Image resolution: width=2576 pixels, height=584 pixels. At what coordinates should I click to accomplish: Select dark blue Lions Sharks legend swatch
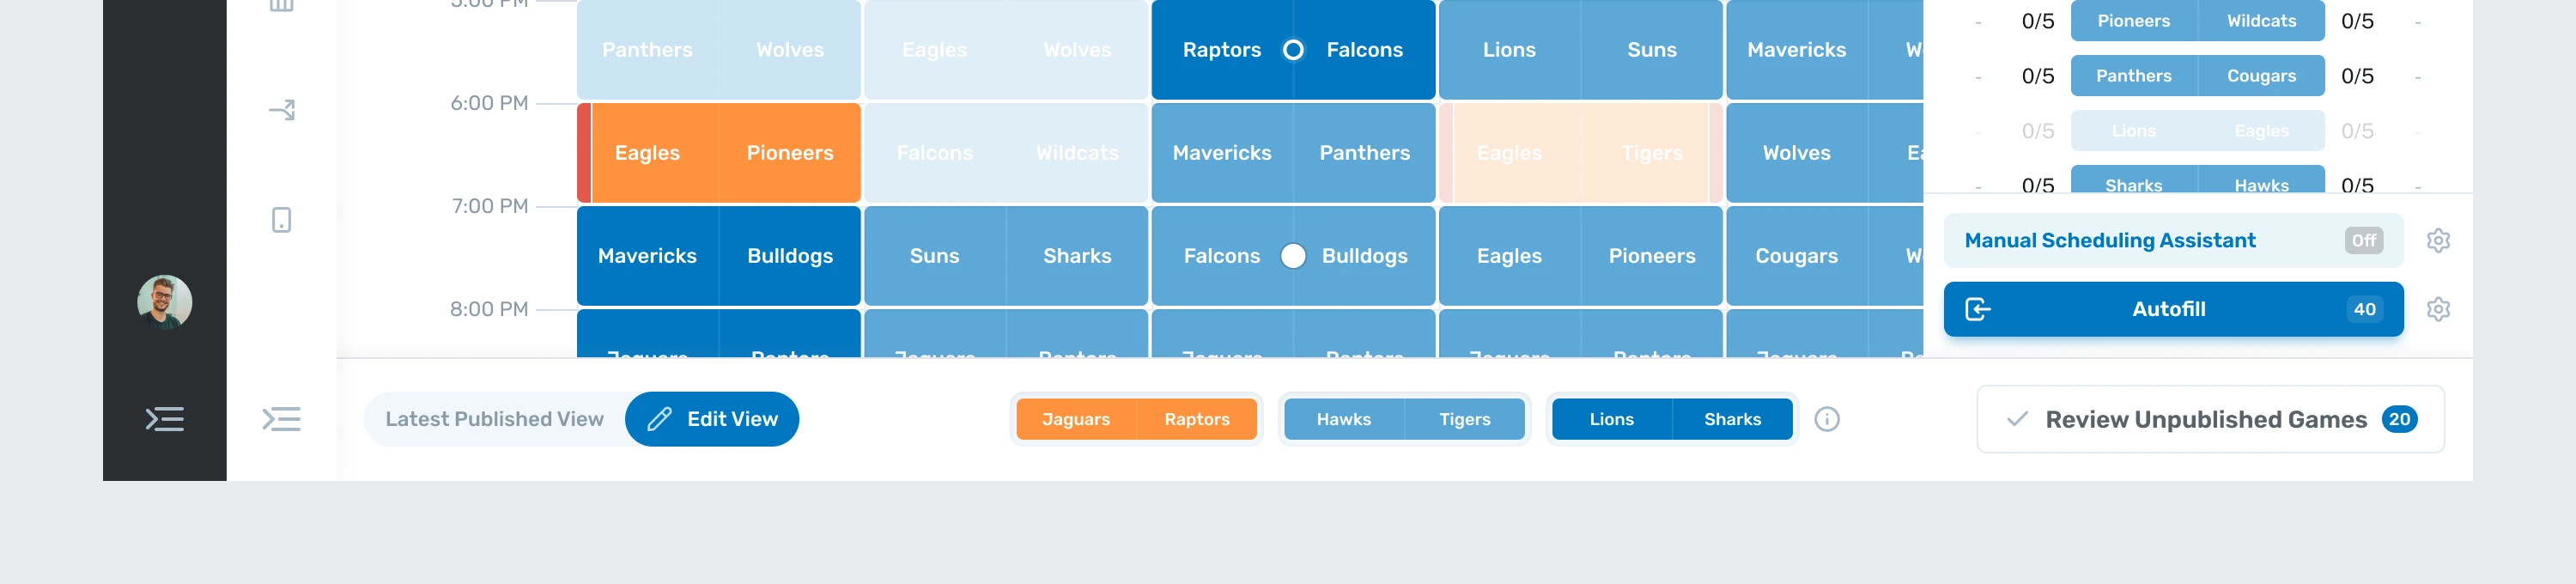pos(1672,419)
